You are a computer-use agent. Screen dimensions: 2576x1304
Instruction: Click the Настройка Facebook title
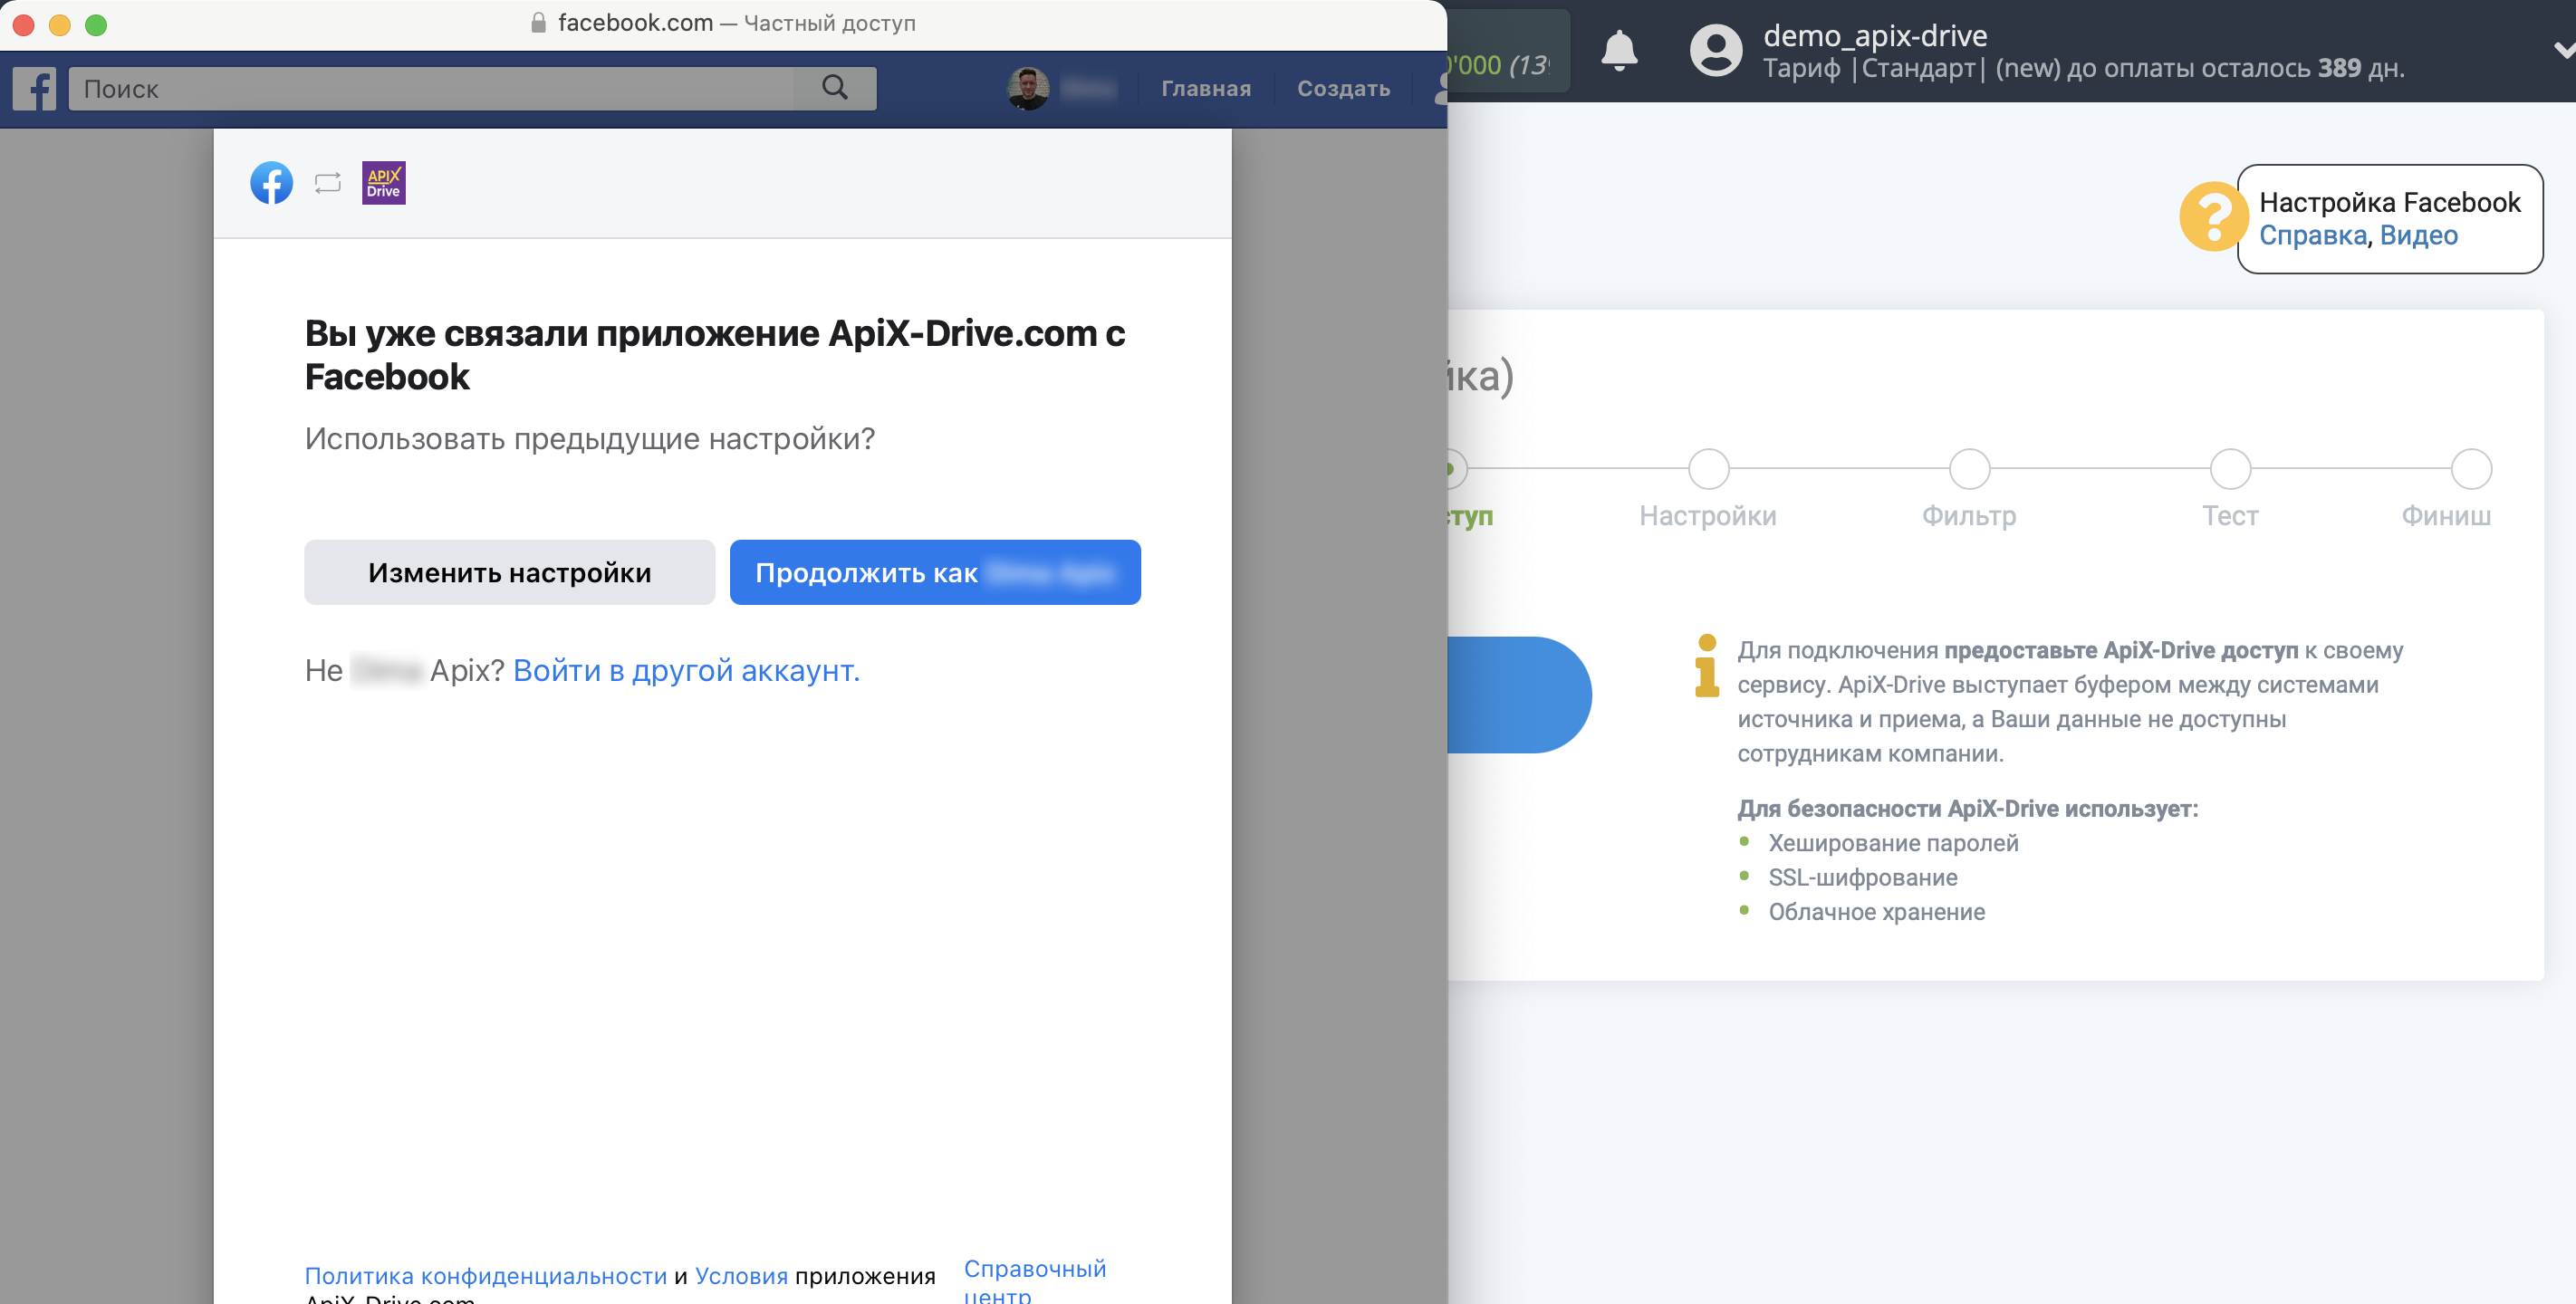tap(2390, 202)
